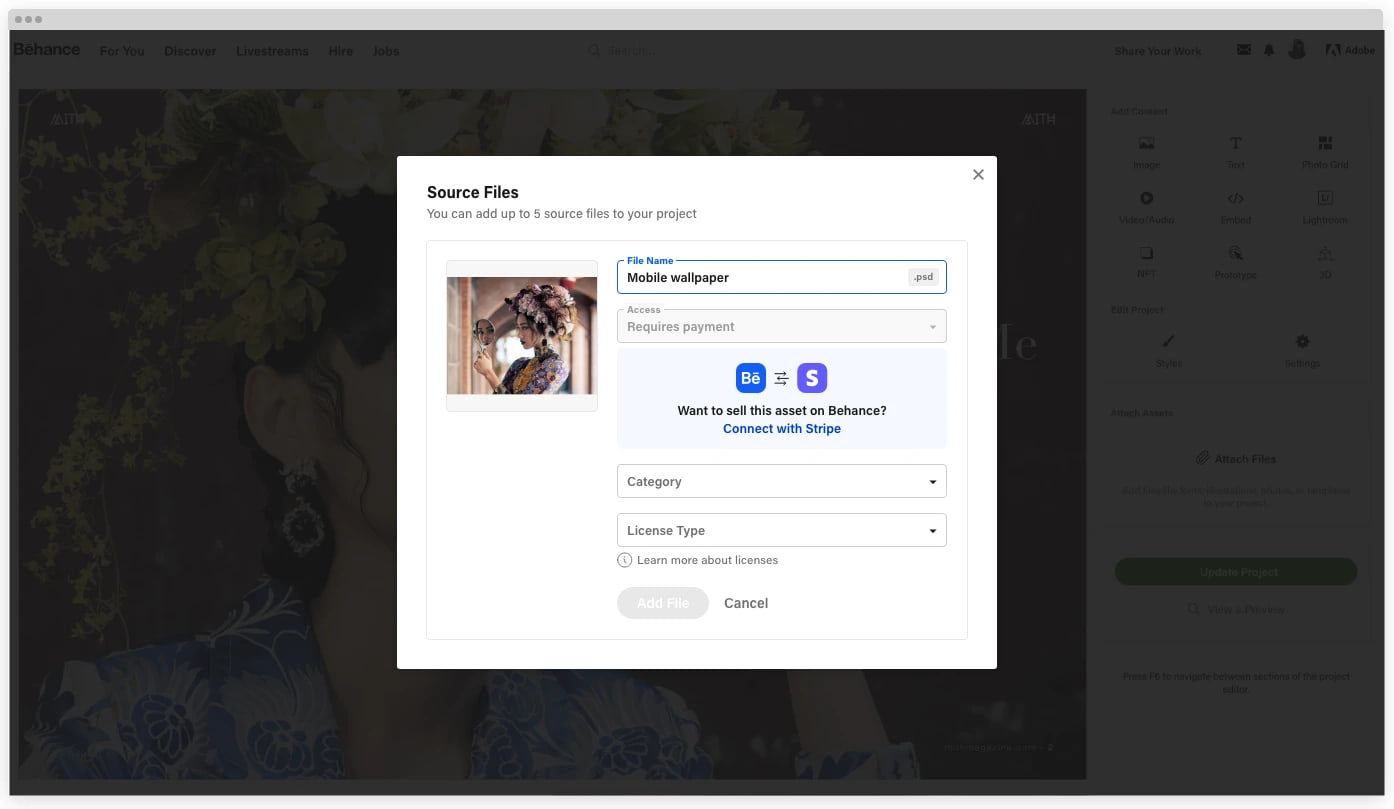The width and height of the screenshot is (1394, 809).
Task: Click Share Your Work
Action: click(x=1158, y=51)
